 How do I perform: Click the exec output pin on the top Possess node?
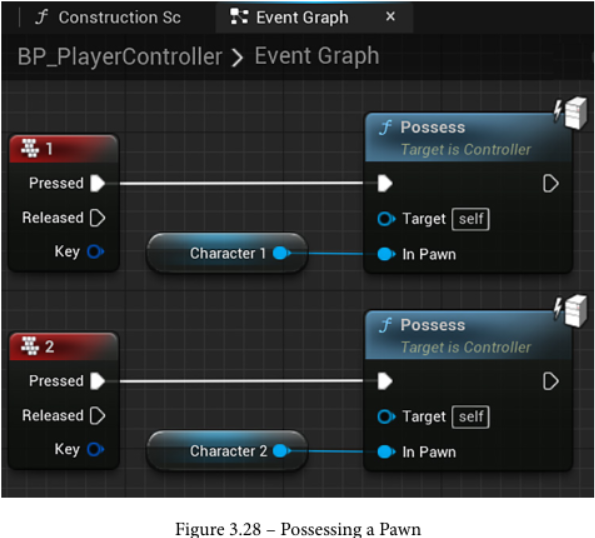(551, 184)
